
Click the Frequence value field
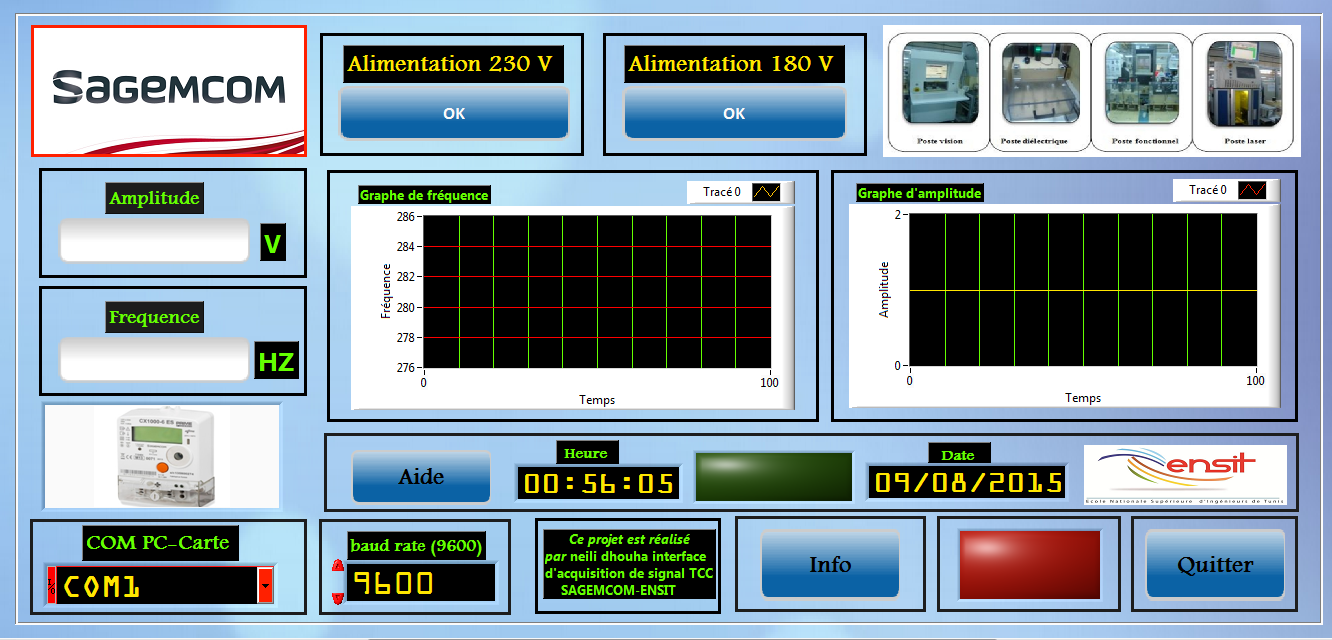(154, 359)
